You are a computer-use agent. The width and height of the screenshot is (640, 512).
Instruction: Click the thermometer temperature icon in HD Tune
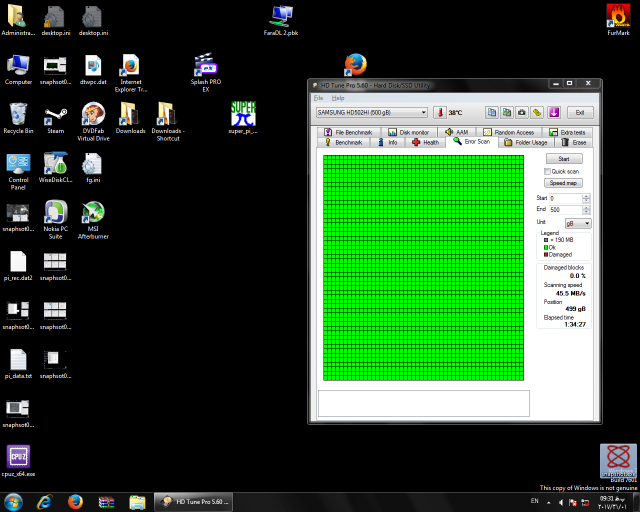tap(440, 112)
